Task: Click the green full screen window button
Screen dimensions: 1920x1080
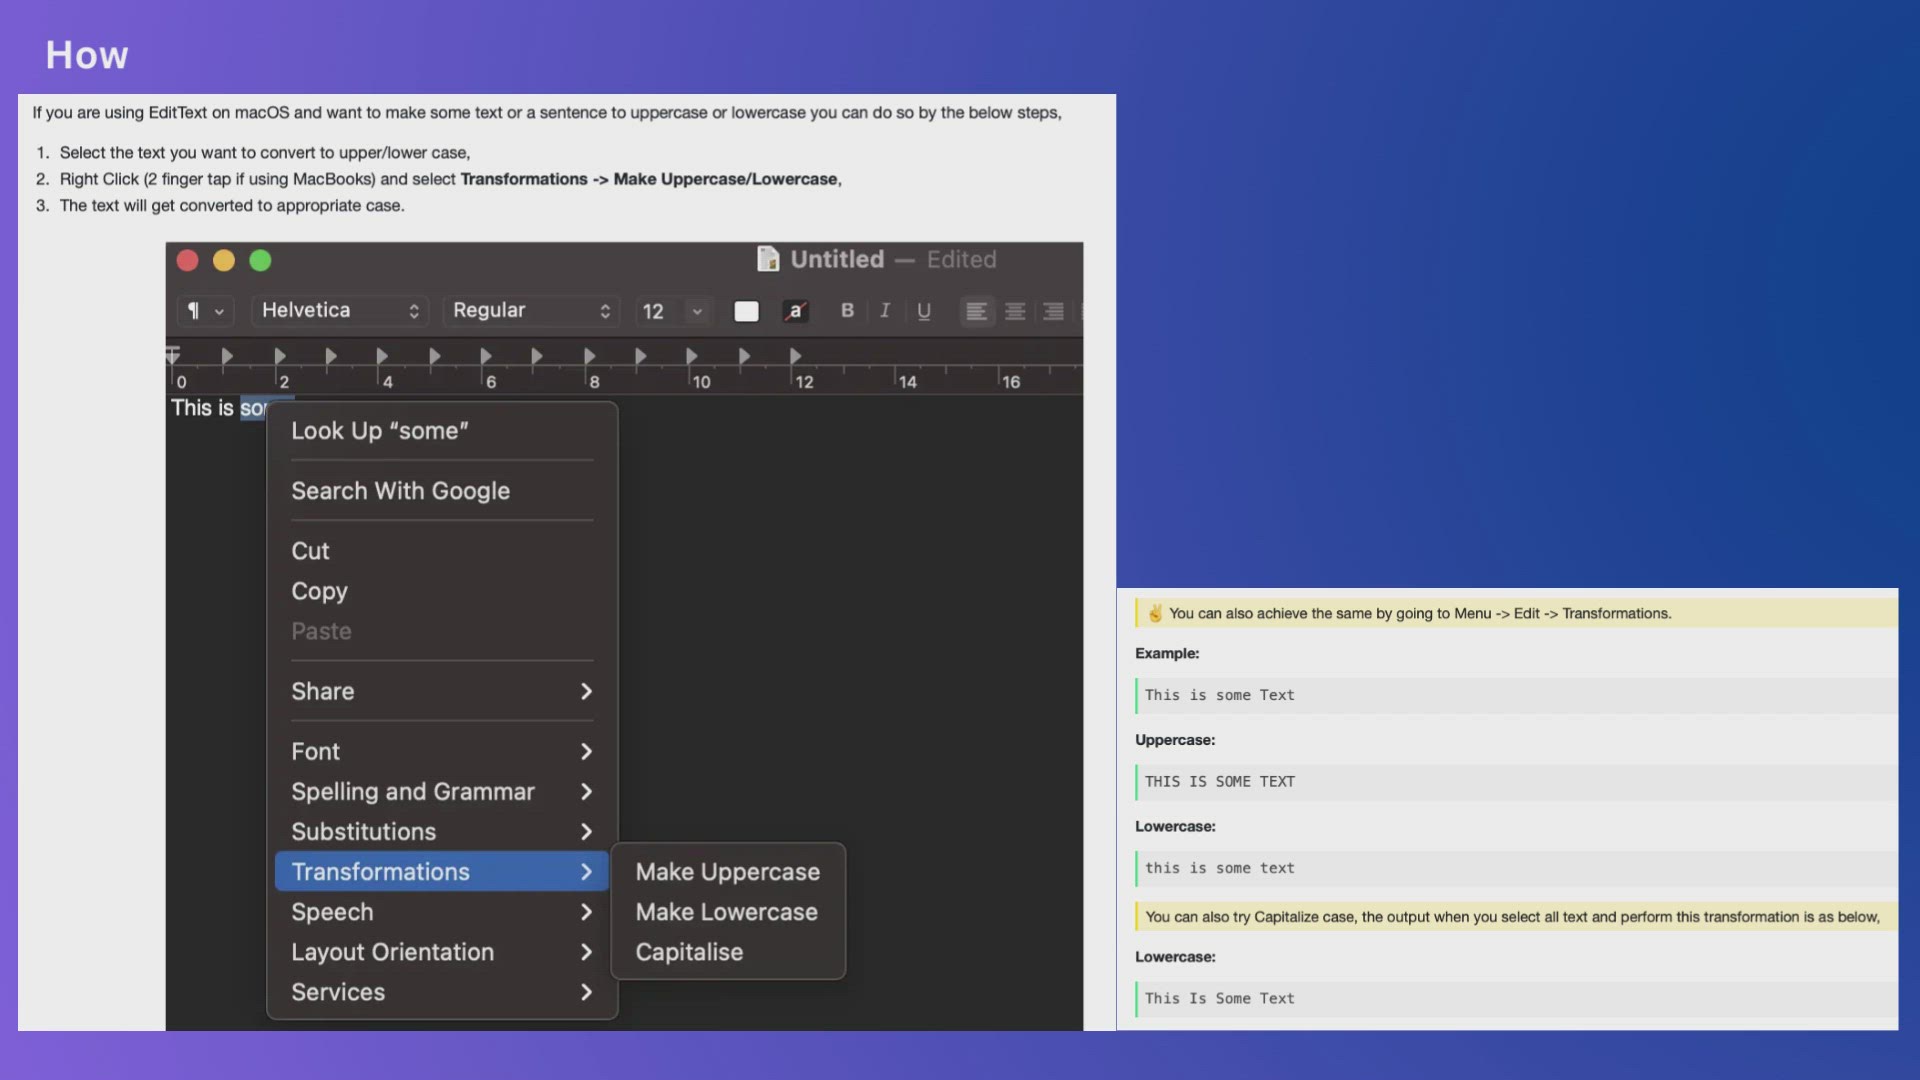Action: [x=260, y=261]
